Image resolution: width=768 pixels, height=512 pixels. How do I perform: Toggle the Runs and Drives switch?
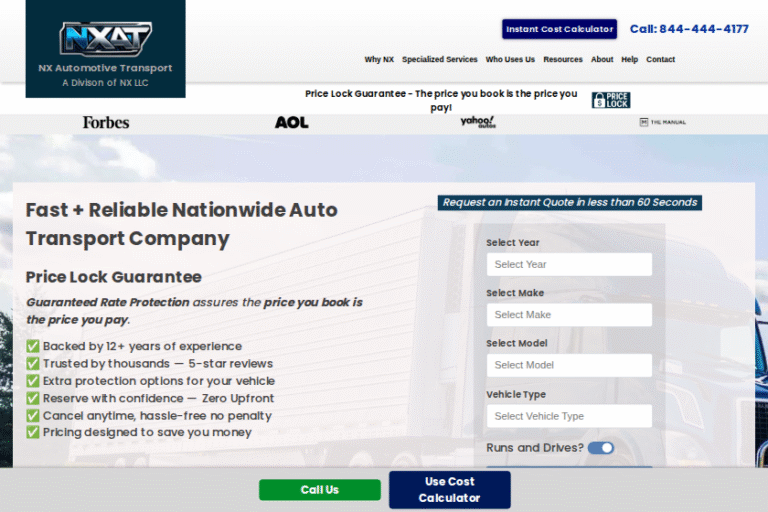pos(600,448)
